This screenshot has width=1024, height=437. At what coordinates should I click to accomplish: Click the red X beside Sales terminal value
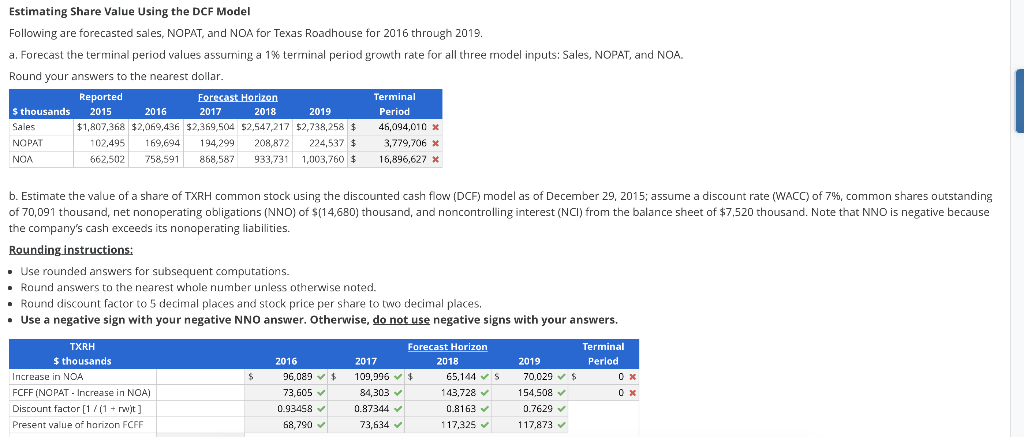435,127
